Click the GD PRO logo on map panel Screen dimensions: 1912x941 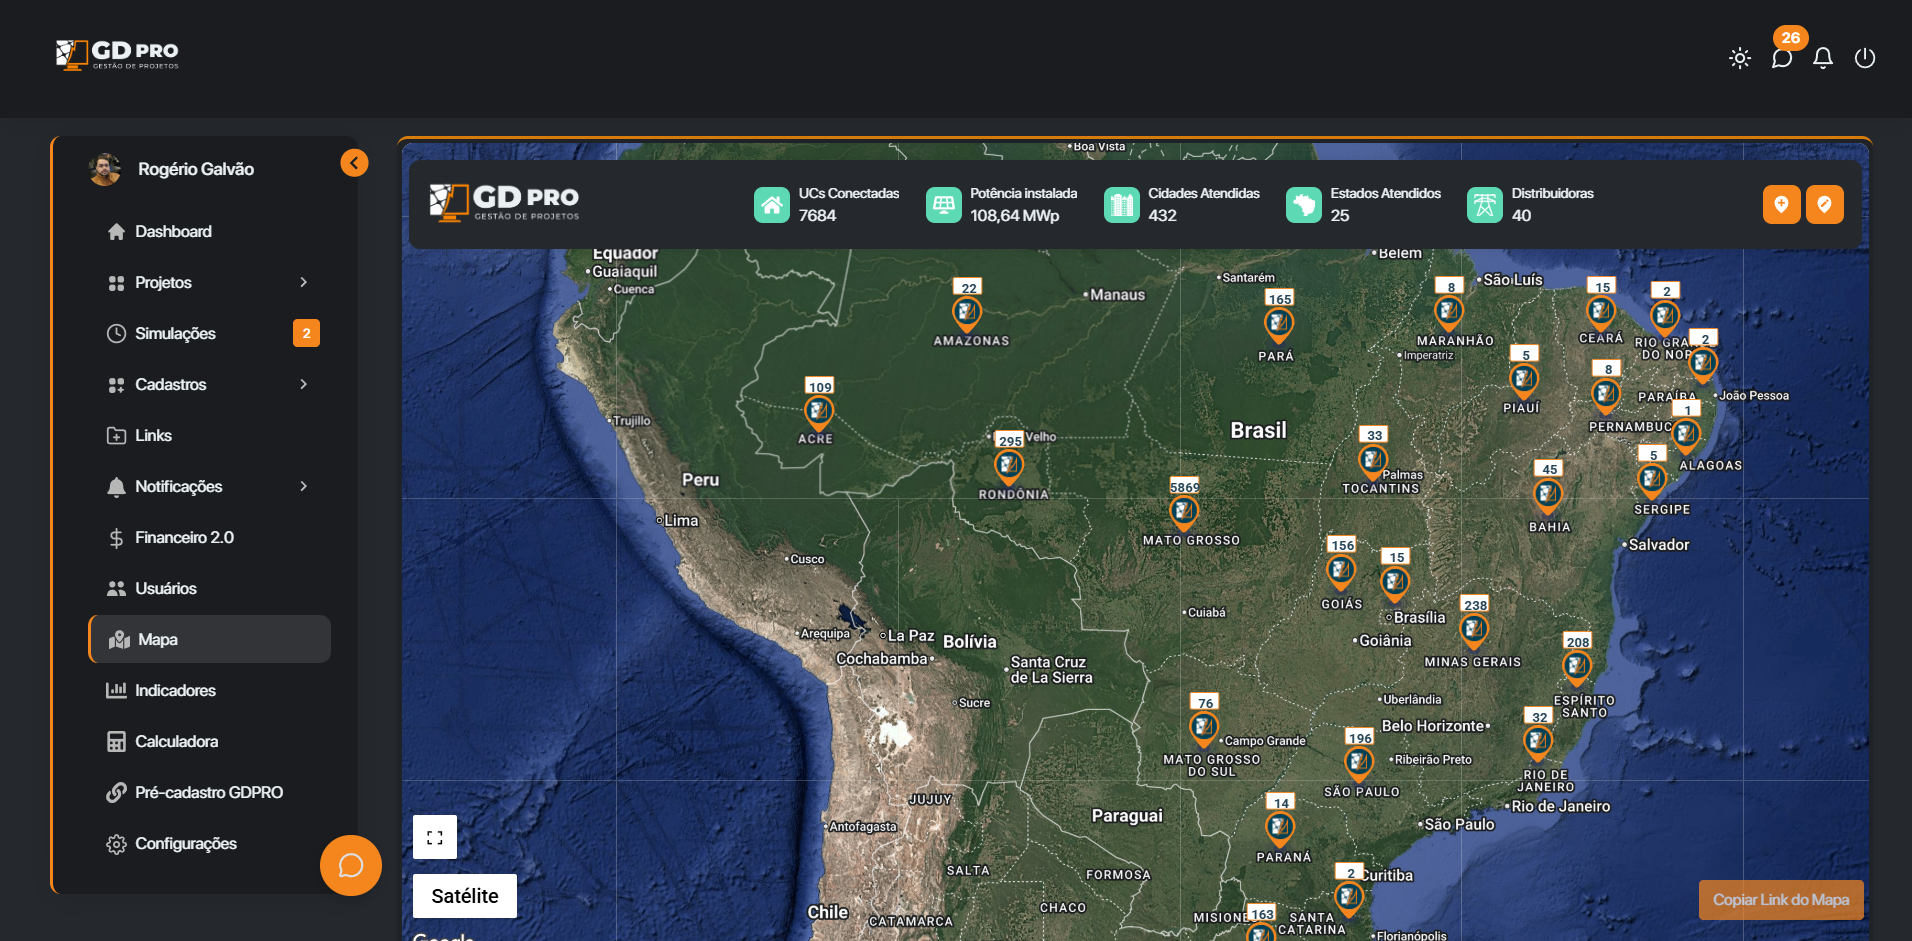click(x=505, y=203)
